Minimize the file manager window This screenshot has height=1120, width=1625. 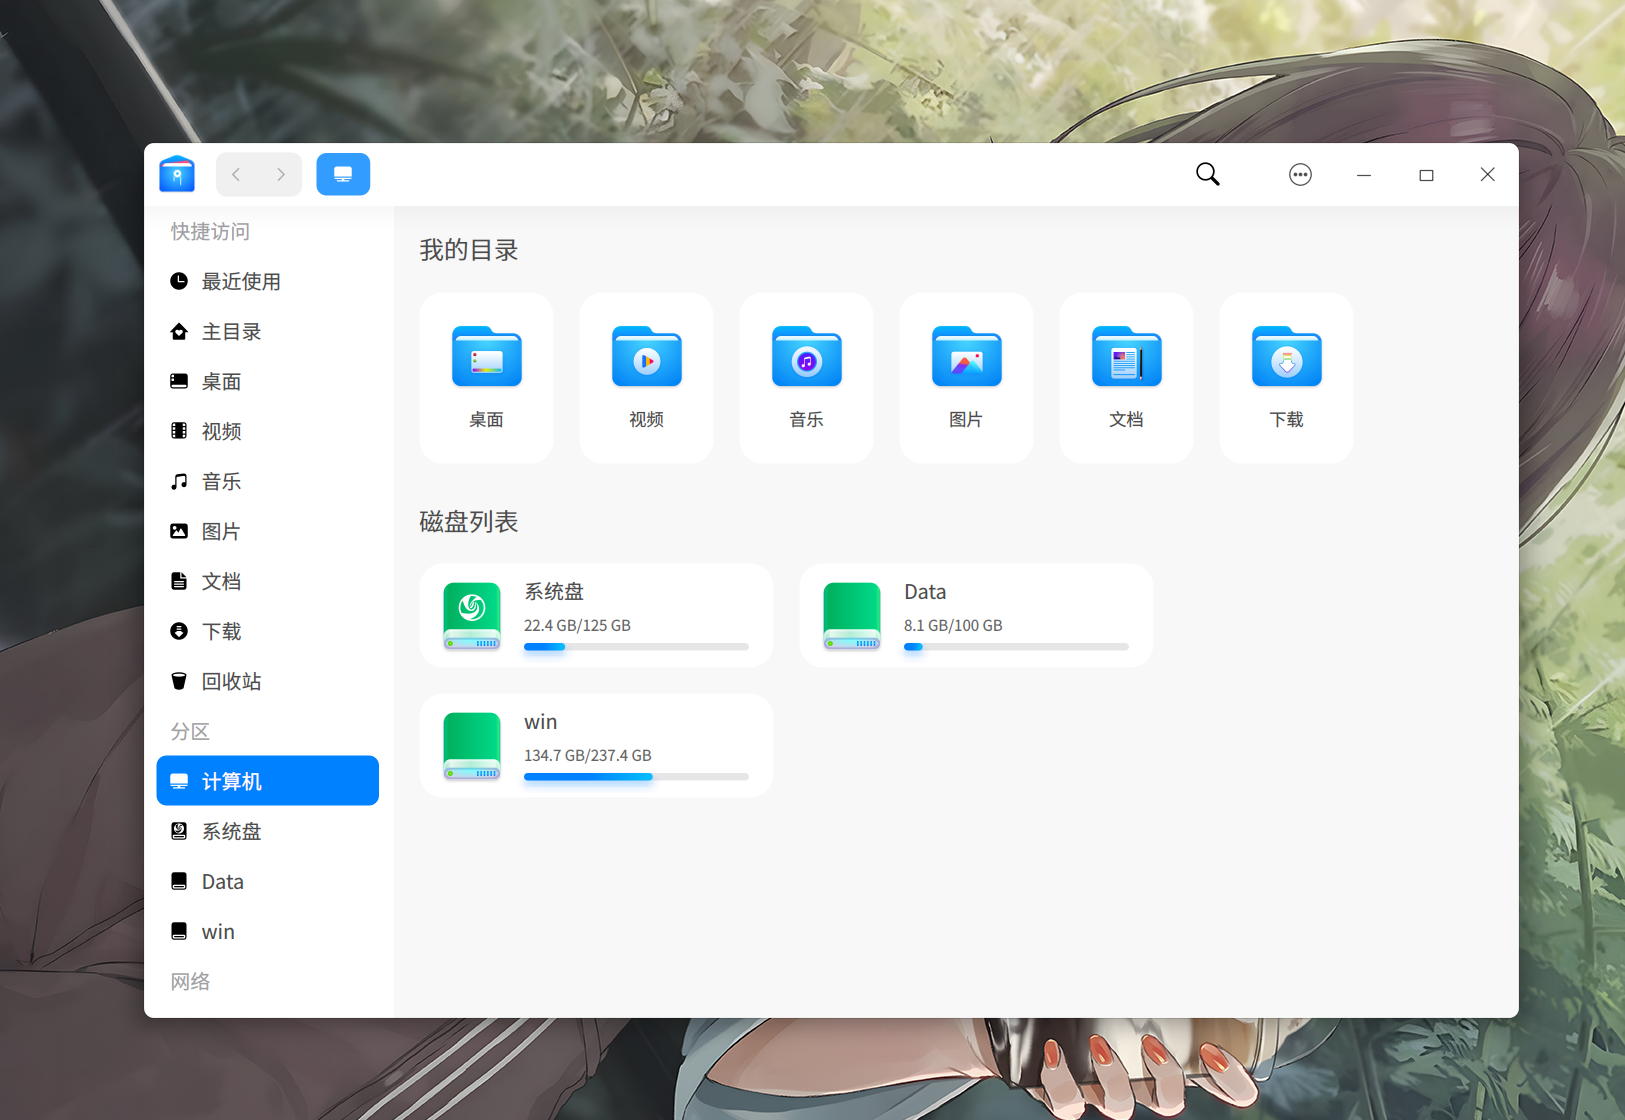1364,175
